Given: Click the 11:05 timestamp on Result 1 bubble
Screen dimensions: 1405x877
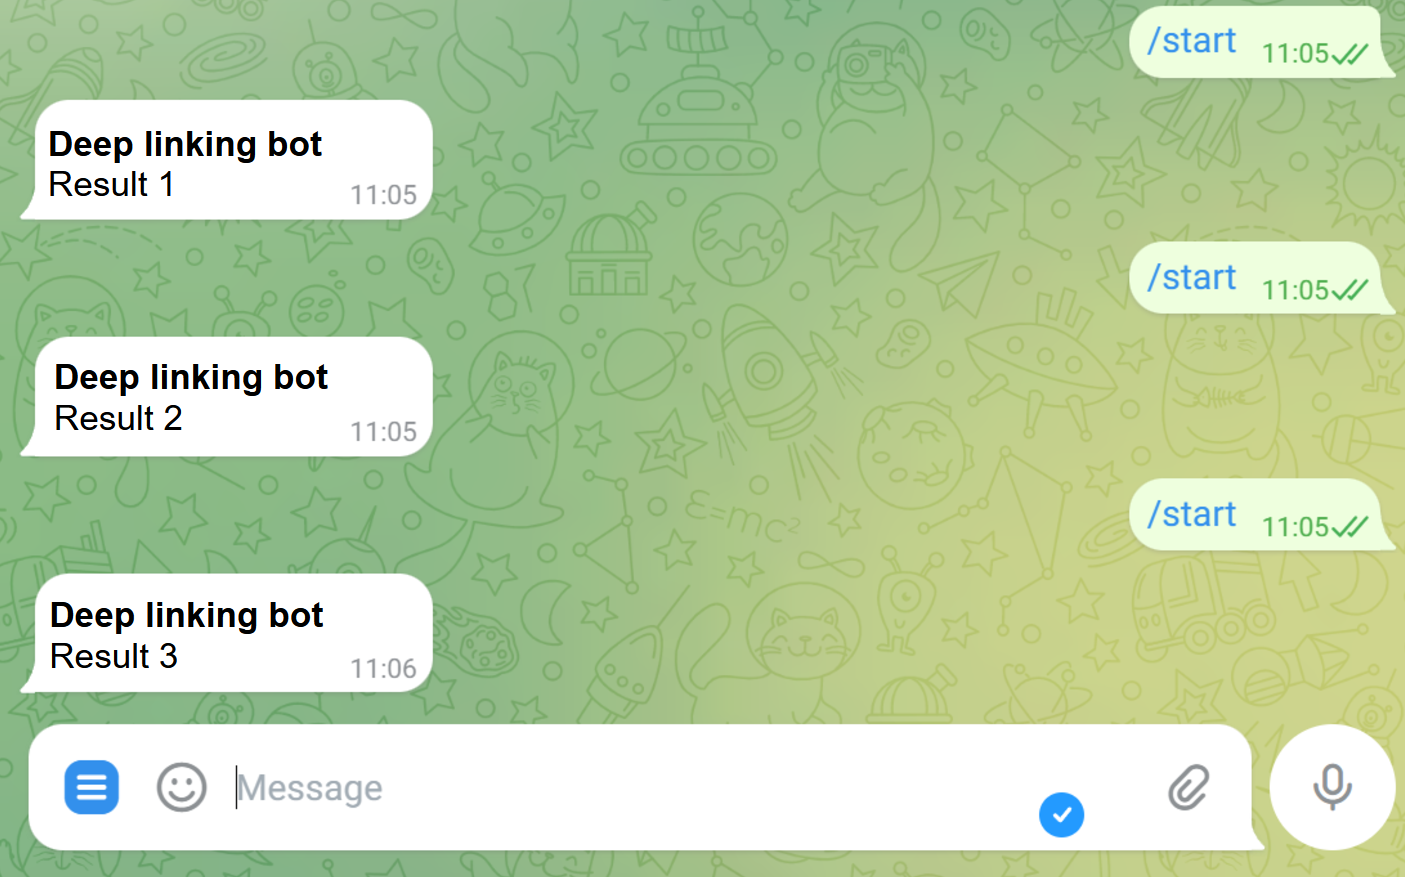Looking at the screenshot, I should (x=383, y=195).
